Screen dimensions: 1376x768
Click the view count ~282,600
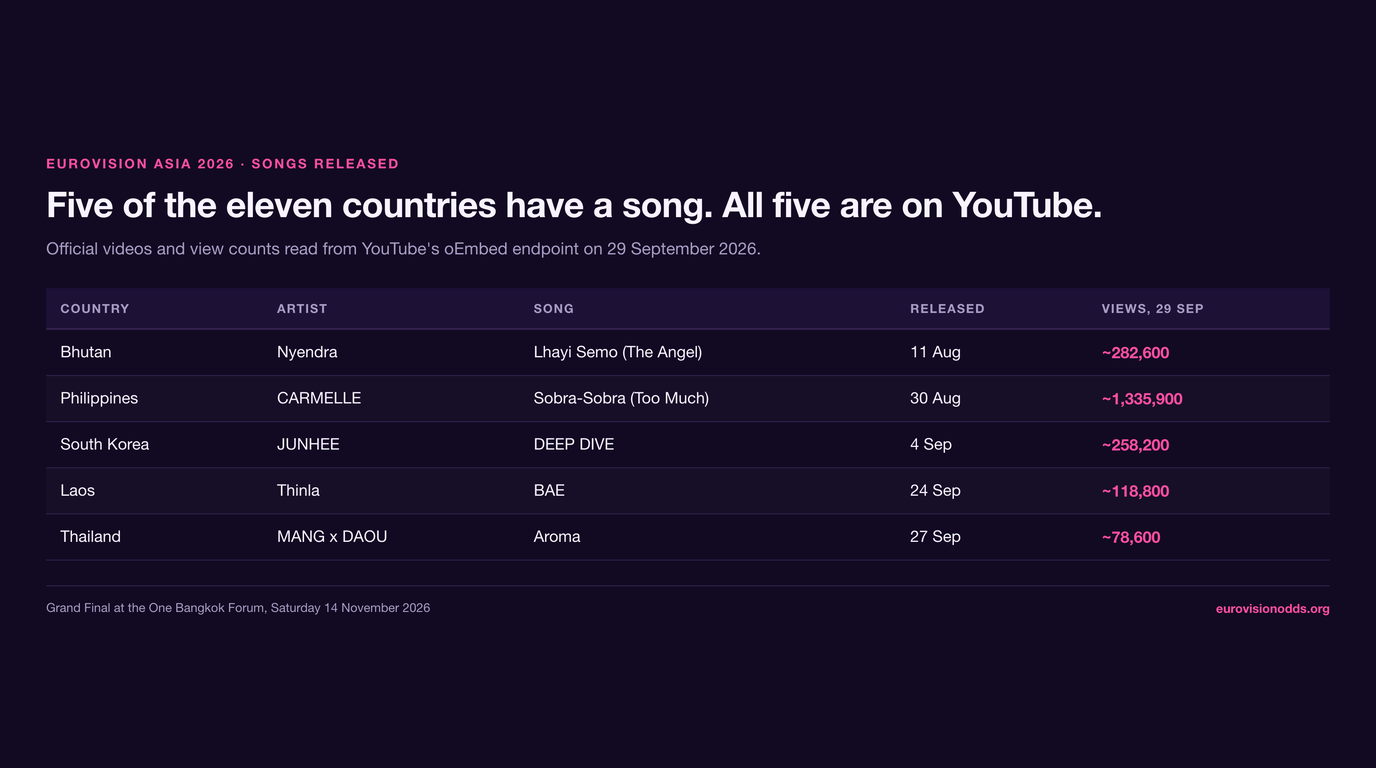tap(1135, 353)
